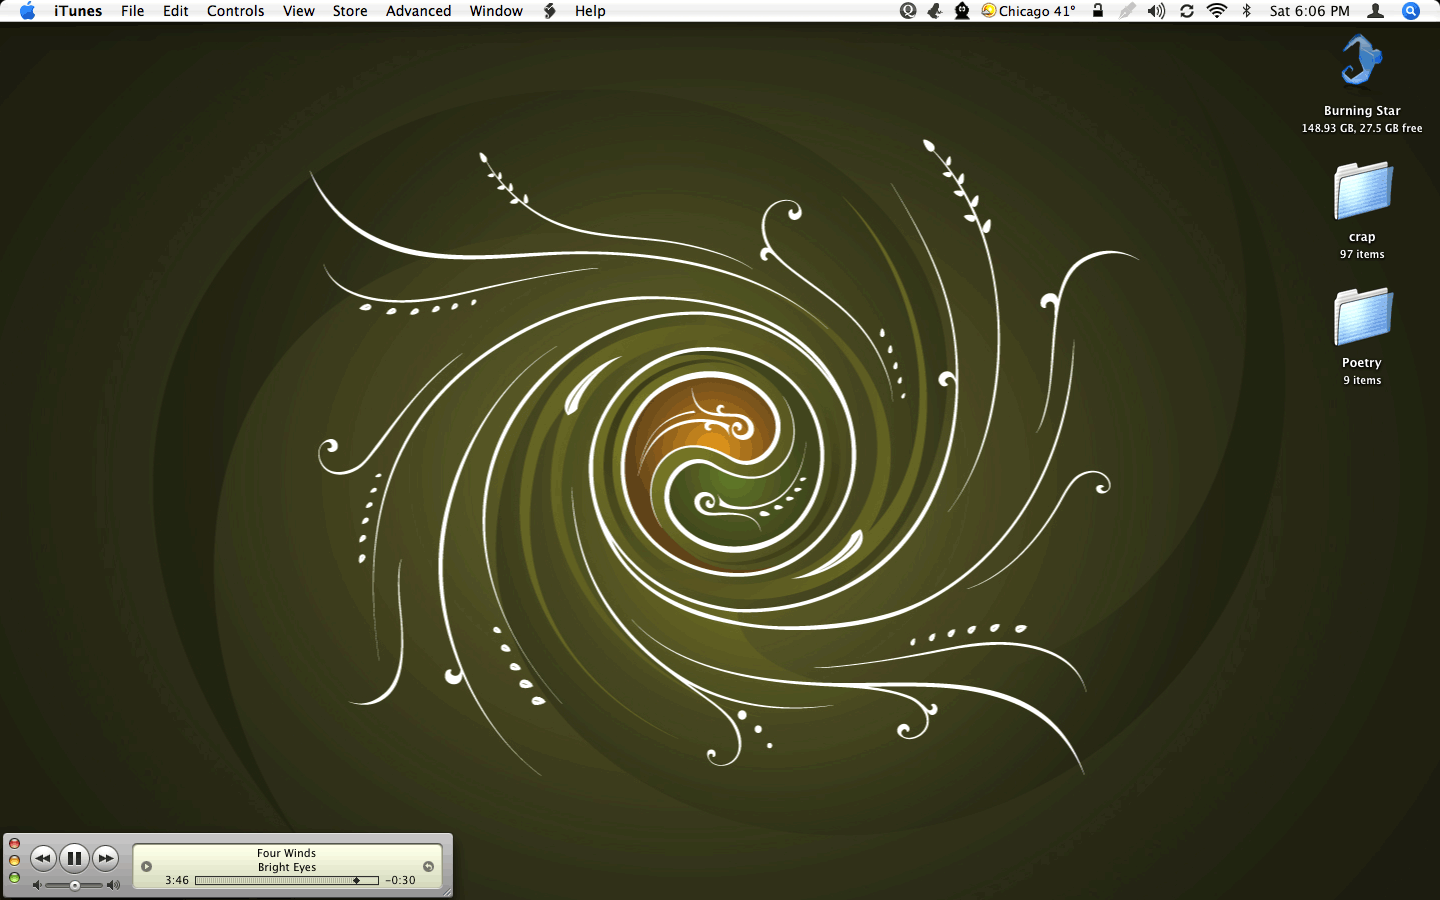Open Spotlight search
The height and width of the screenshot is (900, 1440).
pos(1411,11)
